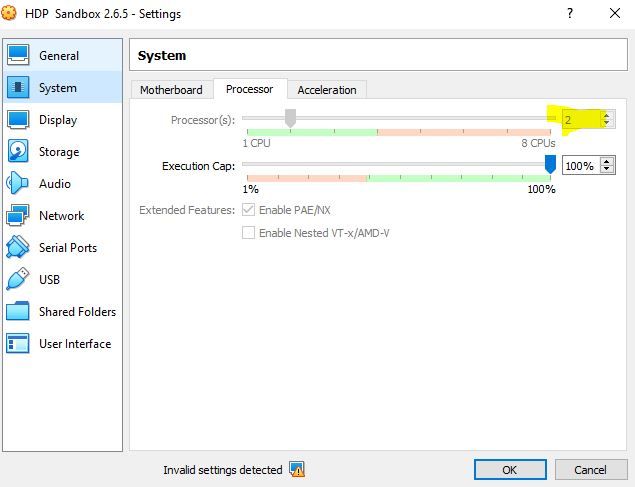Select the Shared Folders icon
This screenshot has height=487, width=635.
(x=18, y=312)
